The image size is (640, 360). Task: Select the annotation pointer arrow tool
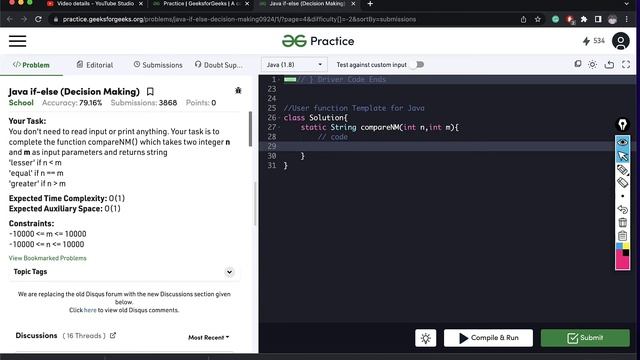tap(622, 156)
